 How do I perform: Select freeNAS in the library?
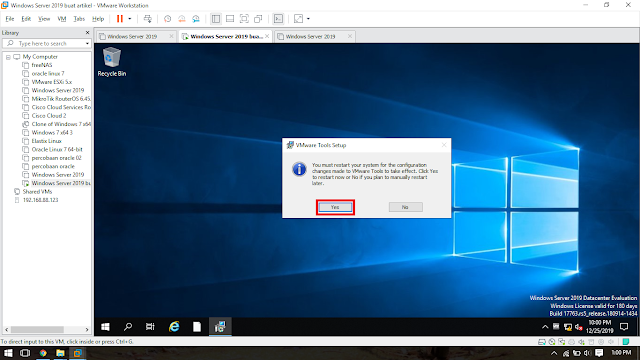pyautogui.click(x=42, y=65)
